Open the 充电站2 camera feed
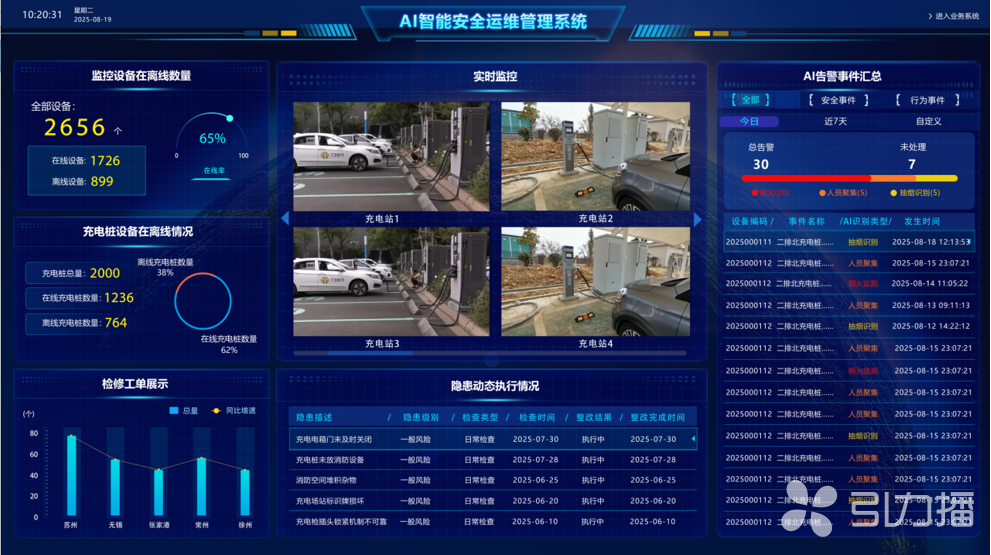Screen dimensions: 991x555 595,156
